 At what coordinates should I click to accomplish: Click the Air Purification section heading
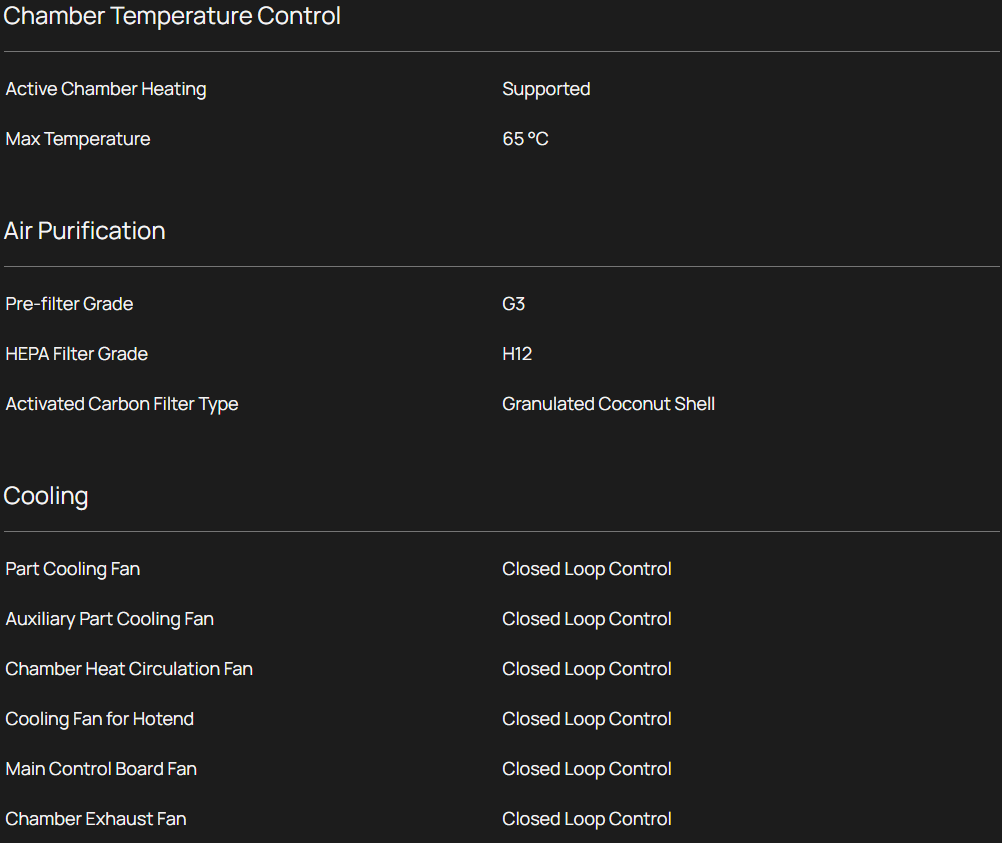[85, 231]
